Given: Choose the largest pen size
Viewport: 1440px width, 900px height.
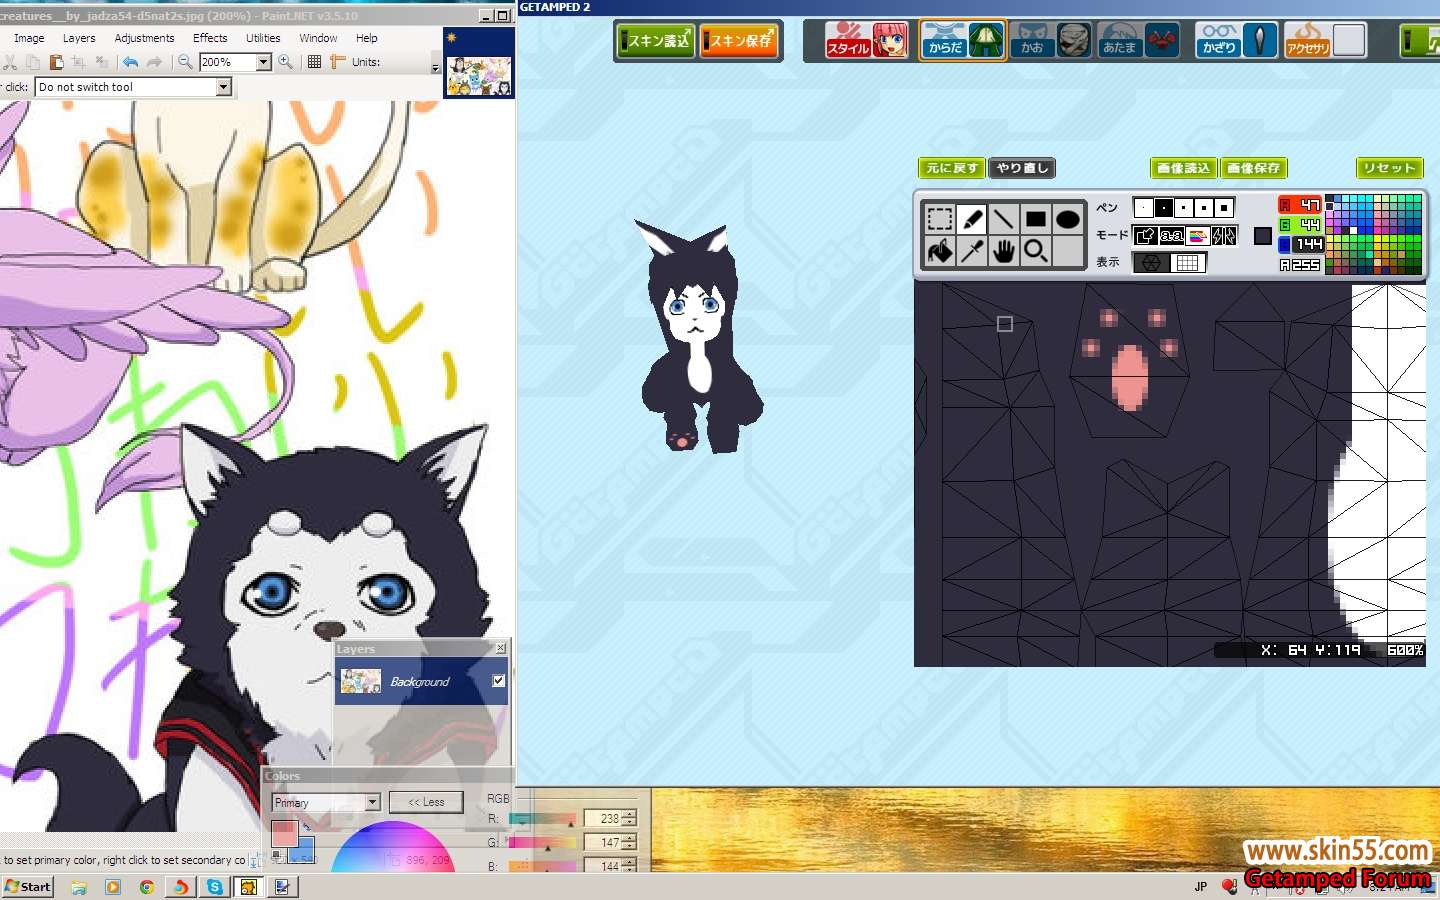Looking at the screenshot, I should (x=1224, y=208).
